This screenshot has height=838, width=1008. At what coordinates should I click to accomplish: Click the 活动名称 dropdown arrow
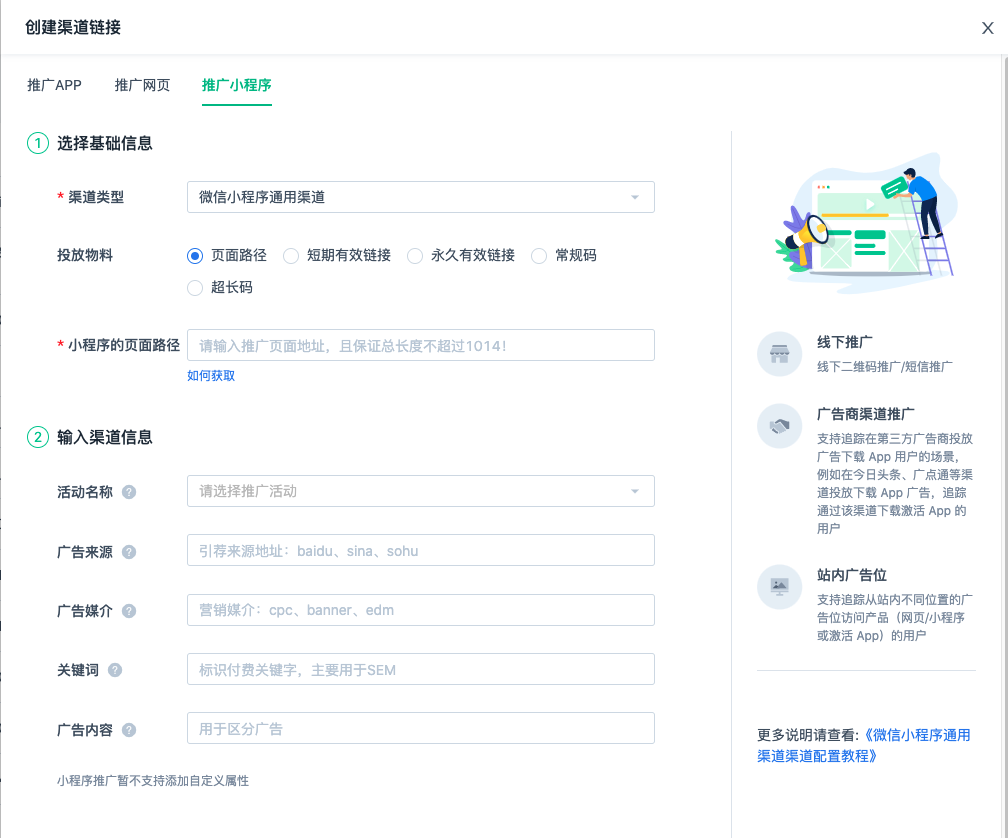pyautogui.click(x=634, y=492)
